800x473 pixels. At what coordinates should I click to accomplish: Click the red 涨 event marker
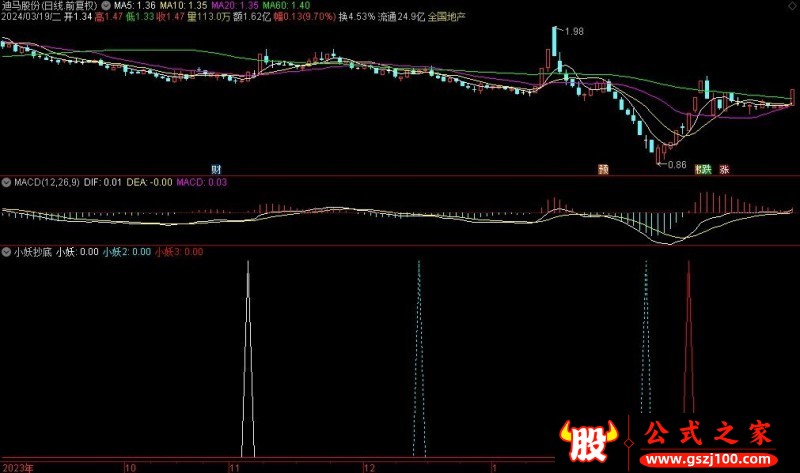point(722,169)
